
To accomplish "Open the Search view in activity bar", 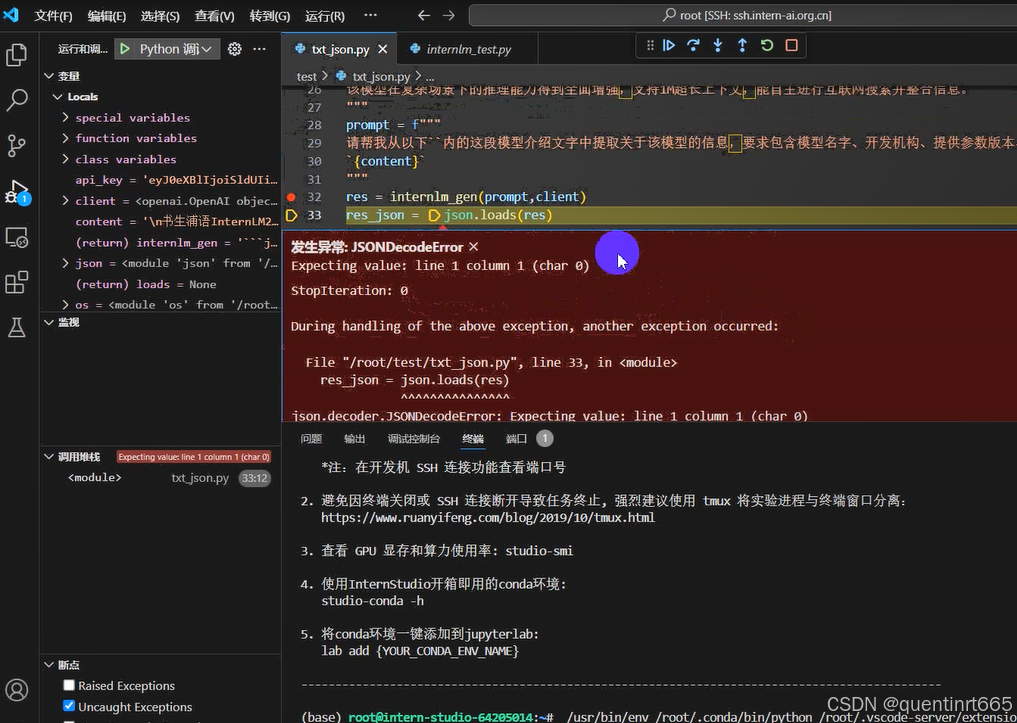I will tap(17, 100).
